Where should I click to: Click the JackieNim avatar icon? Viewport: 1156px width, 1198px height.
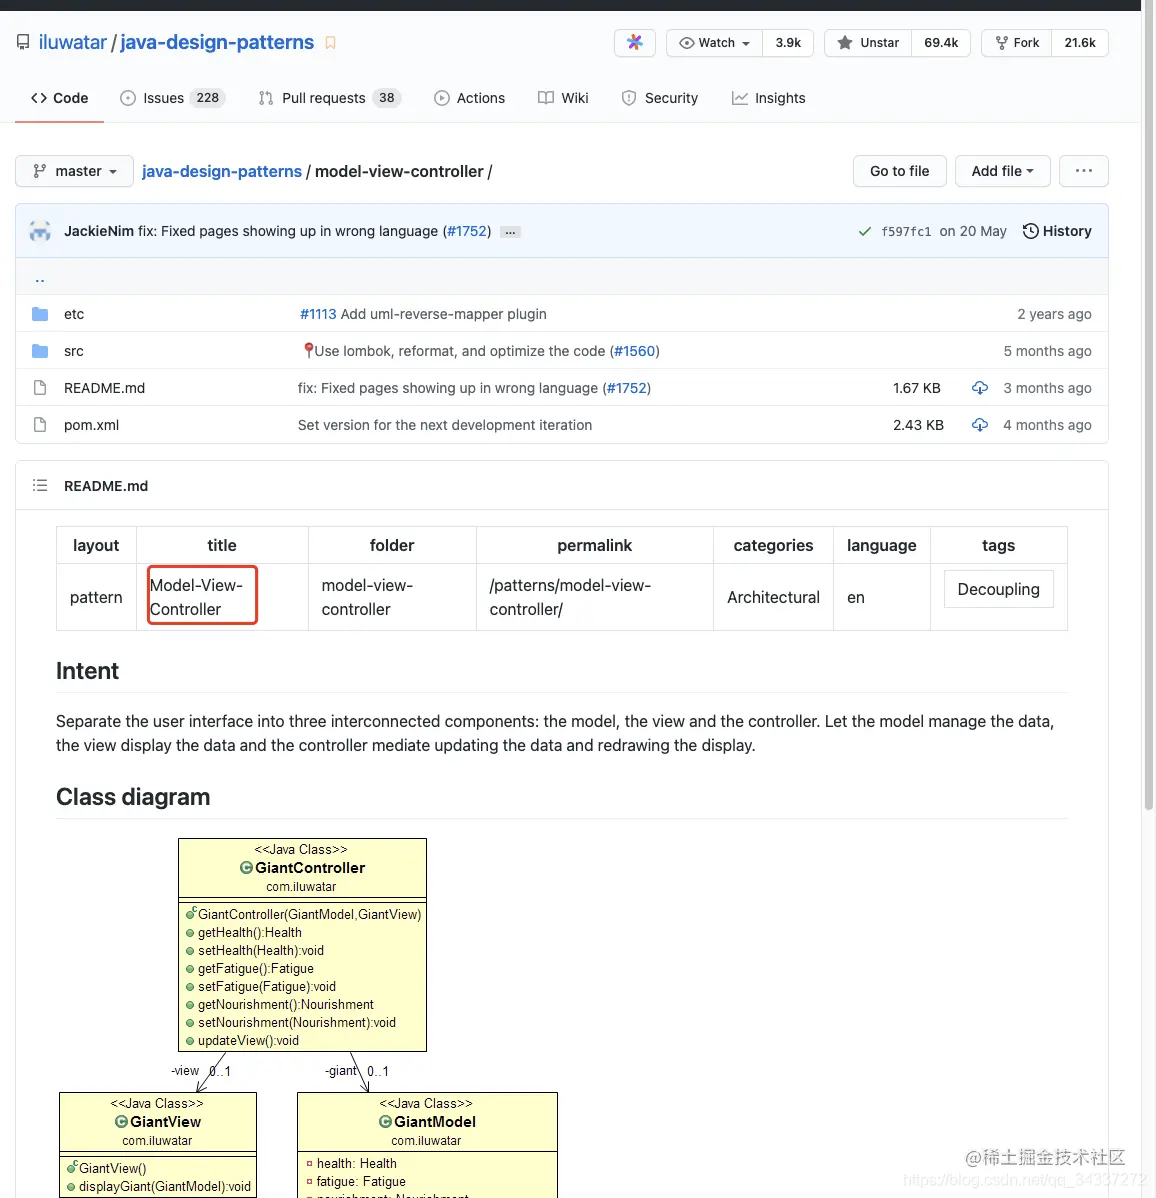tap(40, 231)
